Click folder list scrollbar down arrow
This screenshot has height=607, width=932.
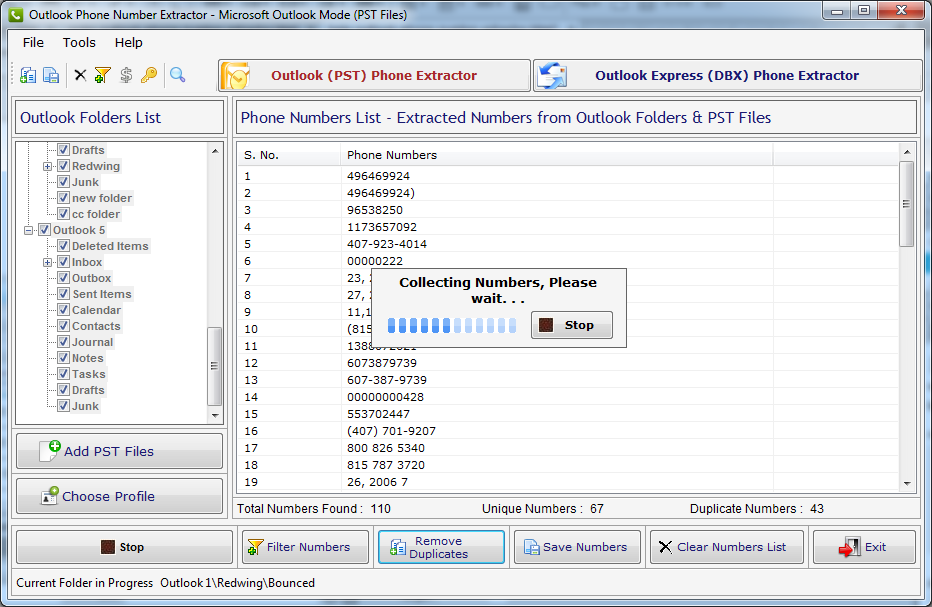point(215,416)
